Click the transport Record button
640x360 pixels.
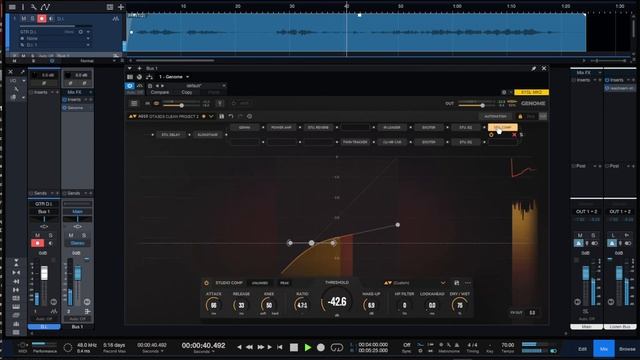pyautogui.click(x=321, y=347)
